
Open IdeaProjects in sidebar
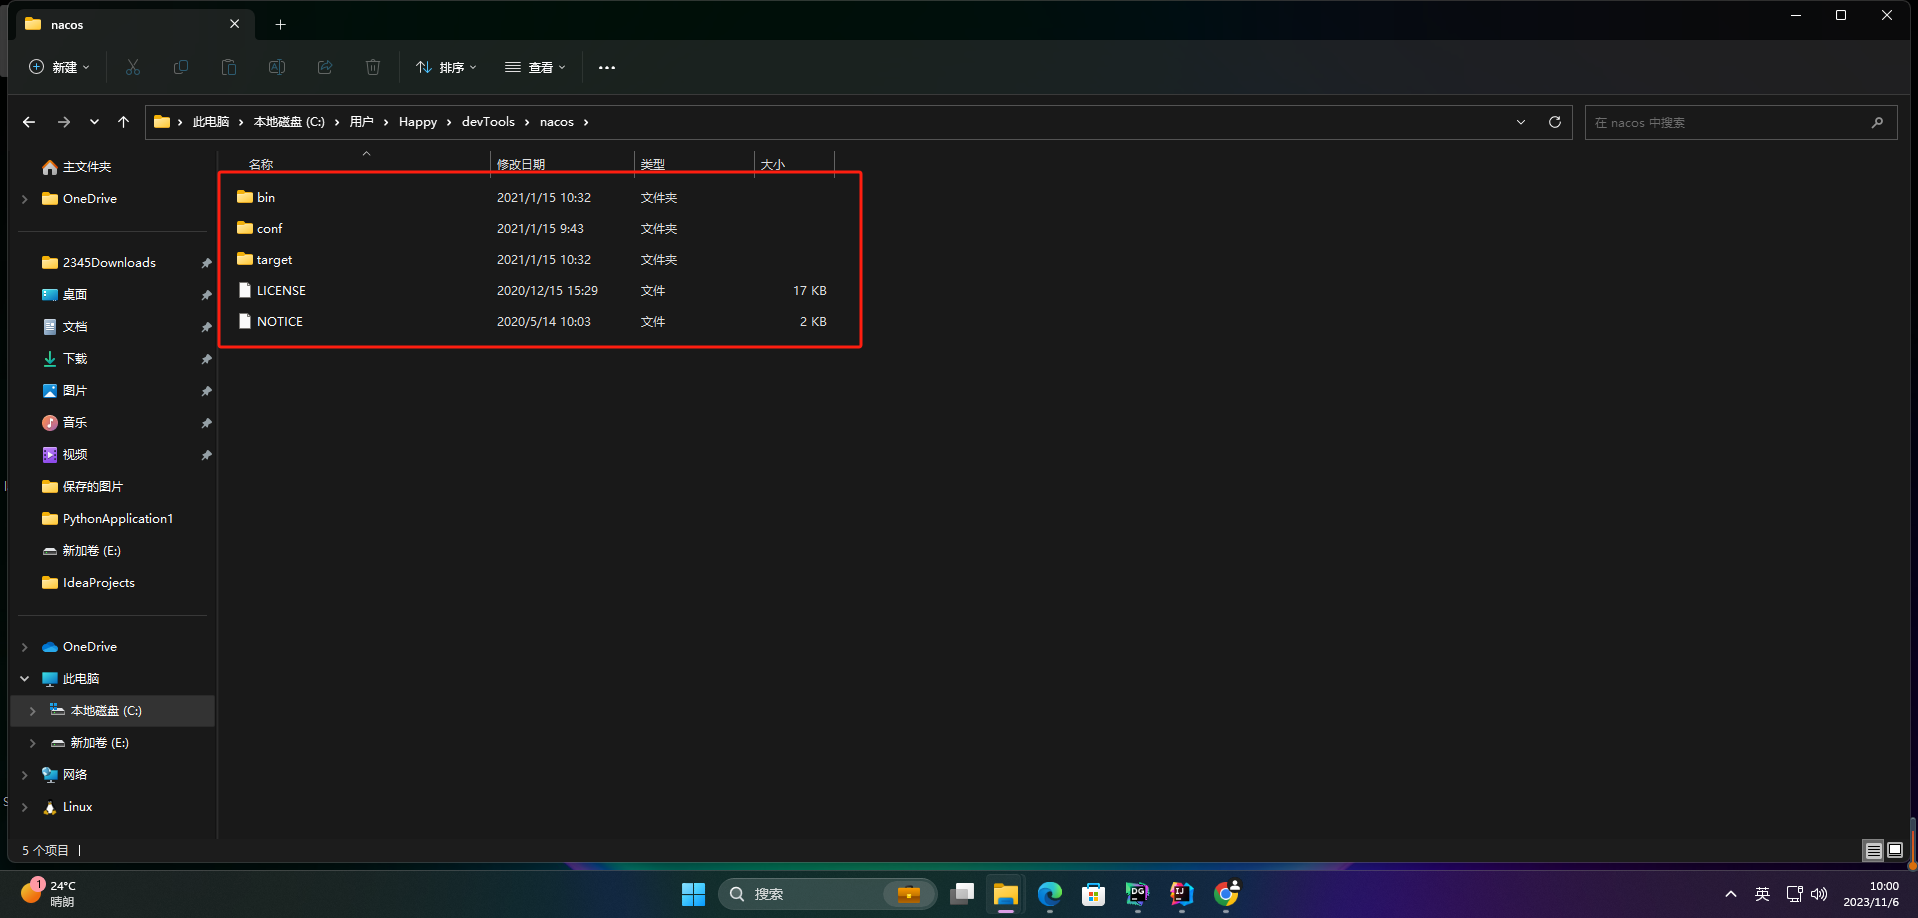[88, 583]
